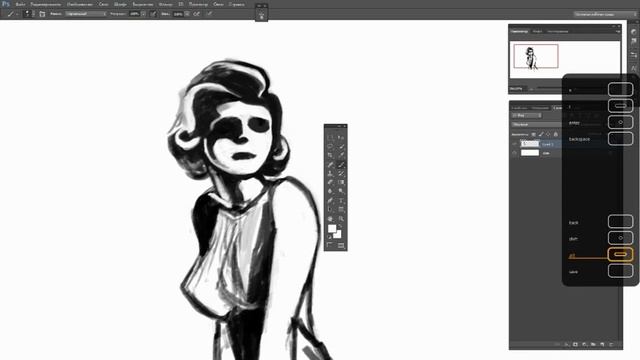Switch to the Навигатор tab
The height and width of the screenshot is (360, 640).
coord(519,31)
